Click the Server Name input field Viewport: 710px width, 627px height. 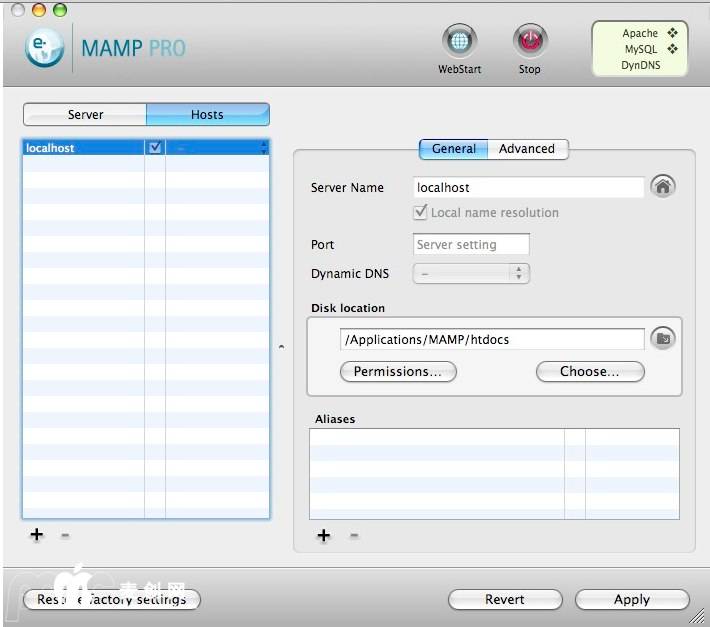tap(528, 187)
